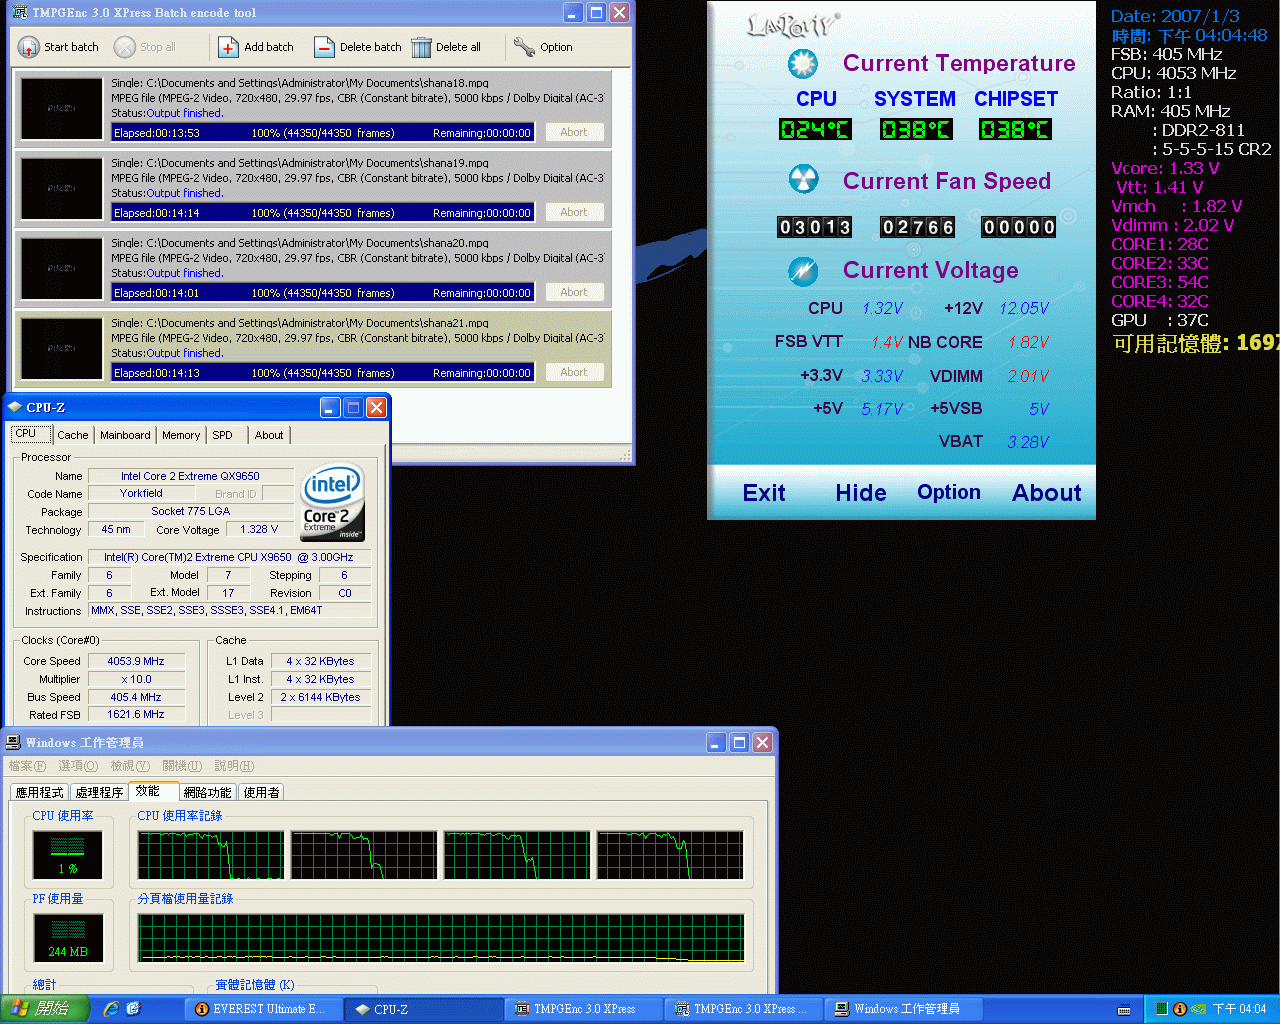The image size is (1280, 1024).
Task: Click Abort for shana19.mpg job
Action: [574, 212]
